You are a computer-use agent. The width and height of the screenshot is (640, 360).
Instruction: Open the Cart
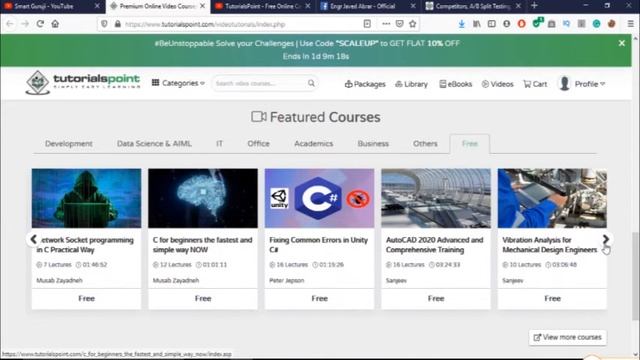[x=535, y=84]
